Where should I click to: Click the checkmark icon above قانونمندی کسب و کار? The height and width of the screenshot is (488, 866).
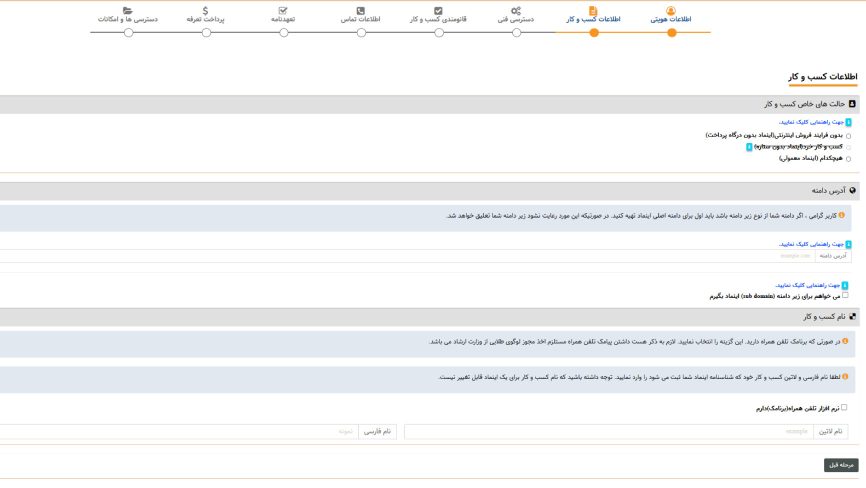click(438, 10)
